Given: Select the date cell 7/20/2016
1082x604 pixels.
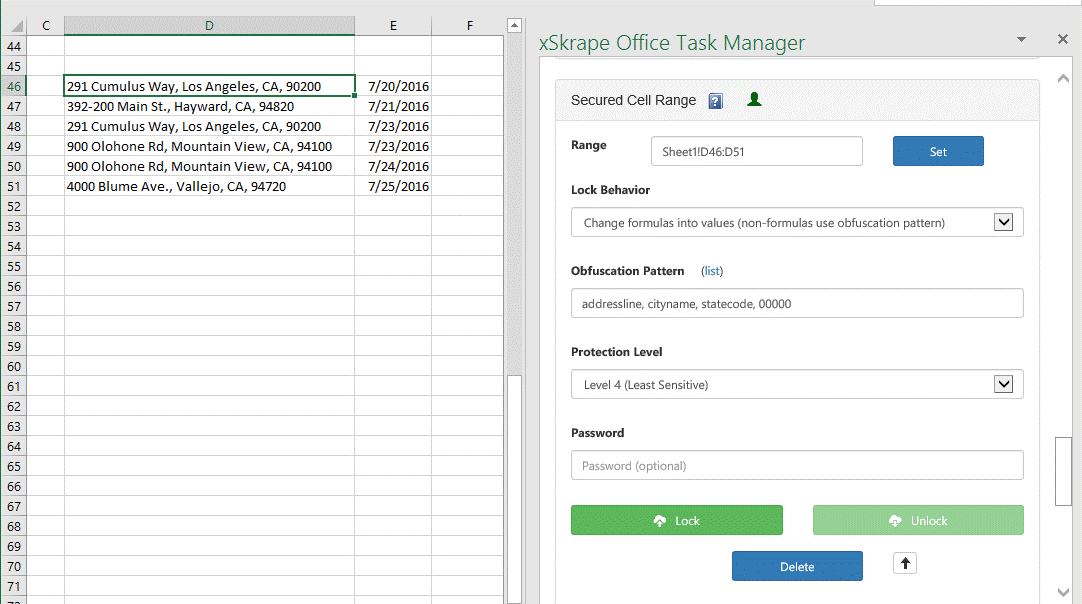Looking at the screenshot, I should click(x=393, y=86).
